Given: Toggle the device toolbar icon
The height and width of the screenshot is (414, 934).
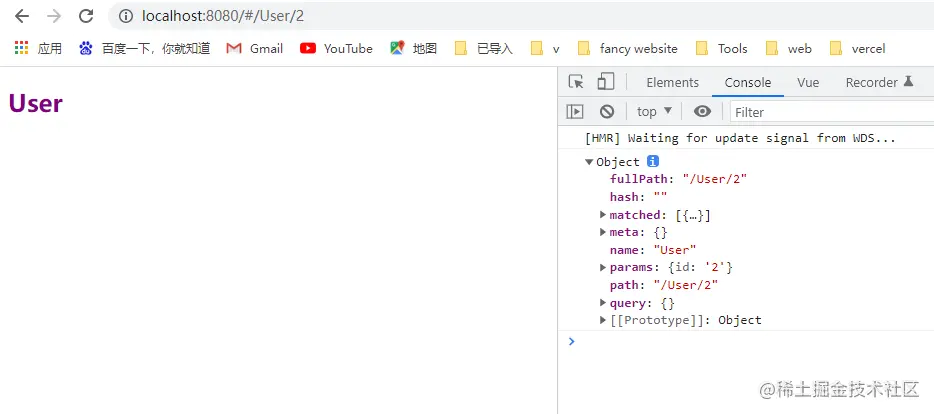Looking at the screenshot, I should (605, 82).
